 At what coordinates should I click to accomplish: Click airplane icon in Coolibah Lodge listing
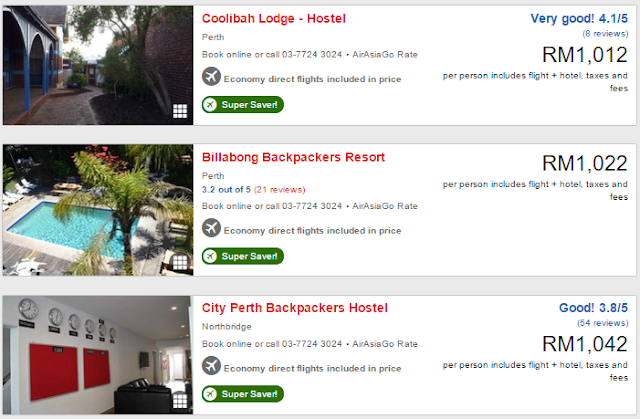211,76
